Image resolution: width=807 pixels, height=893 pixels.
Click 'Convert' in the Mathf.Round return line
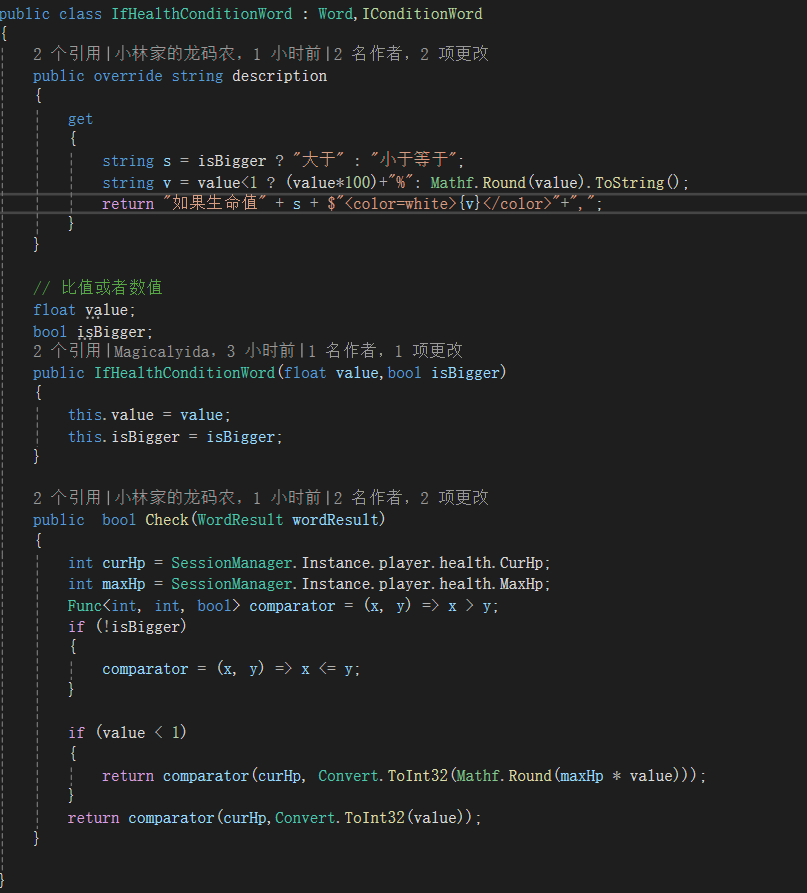[x=349, y=776]
